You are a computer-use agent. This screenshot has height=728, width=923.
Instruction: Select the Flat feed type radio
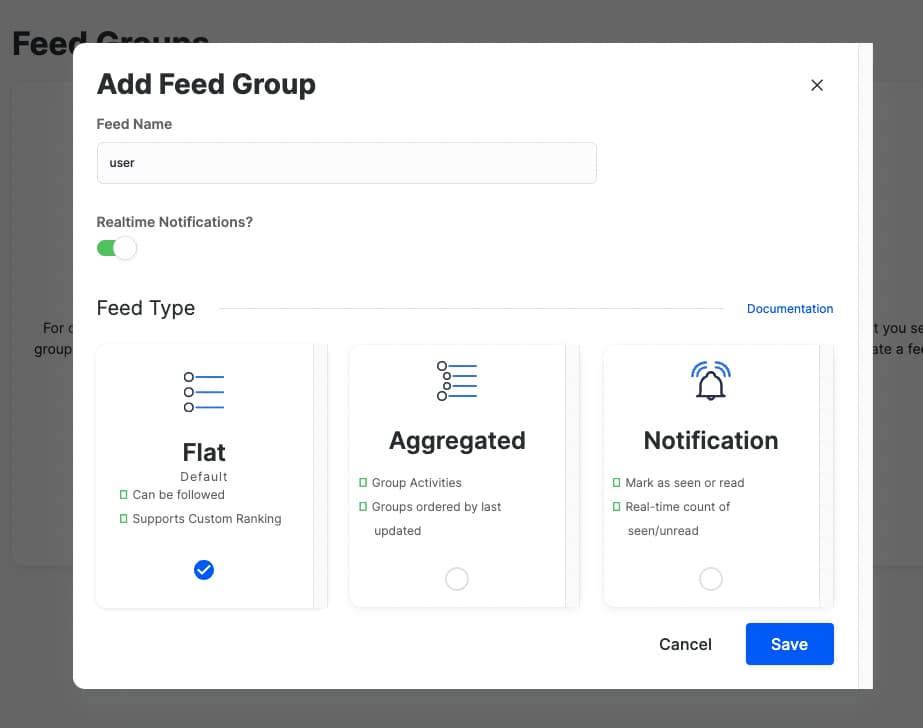tap(204, 570)
